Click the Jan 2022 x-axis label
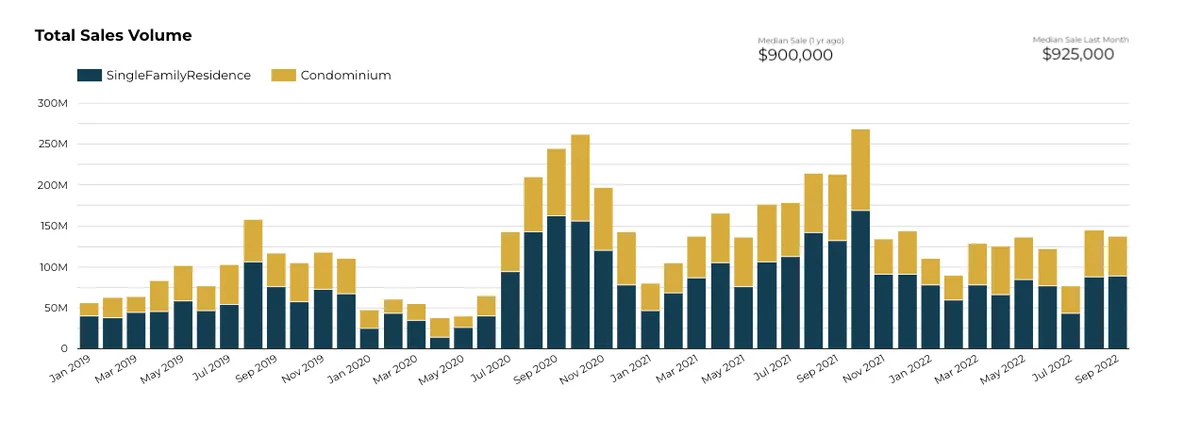The width and height of the screenshot is (1200, 424). point(912,366)
